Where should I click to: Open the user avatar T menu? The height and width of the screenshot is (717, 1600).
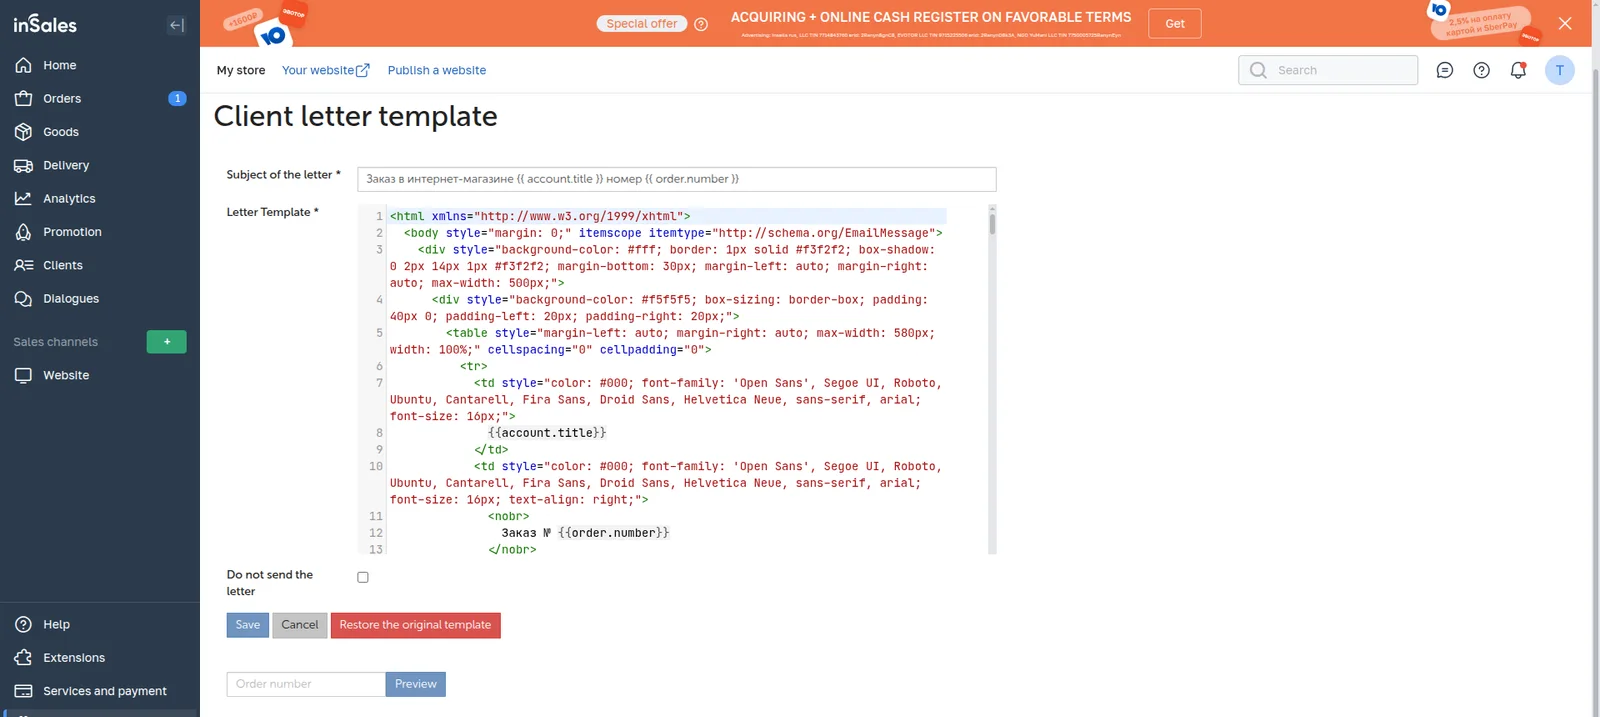click(x=1559, y=70)
